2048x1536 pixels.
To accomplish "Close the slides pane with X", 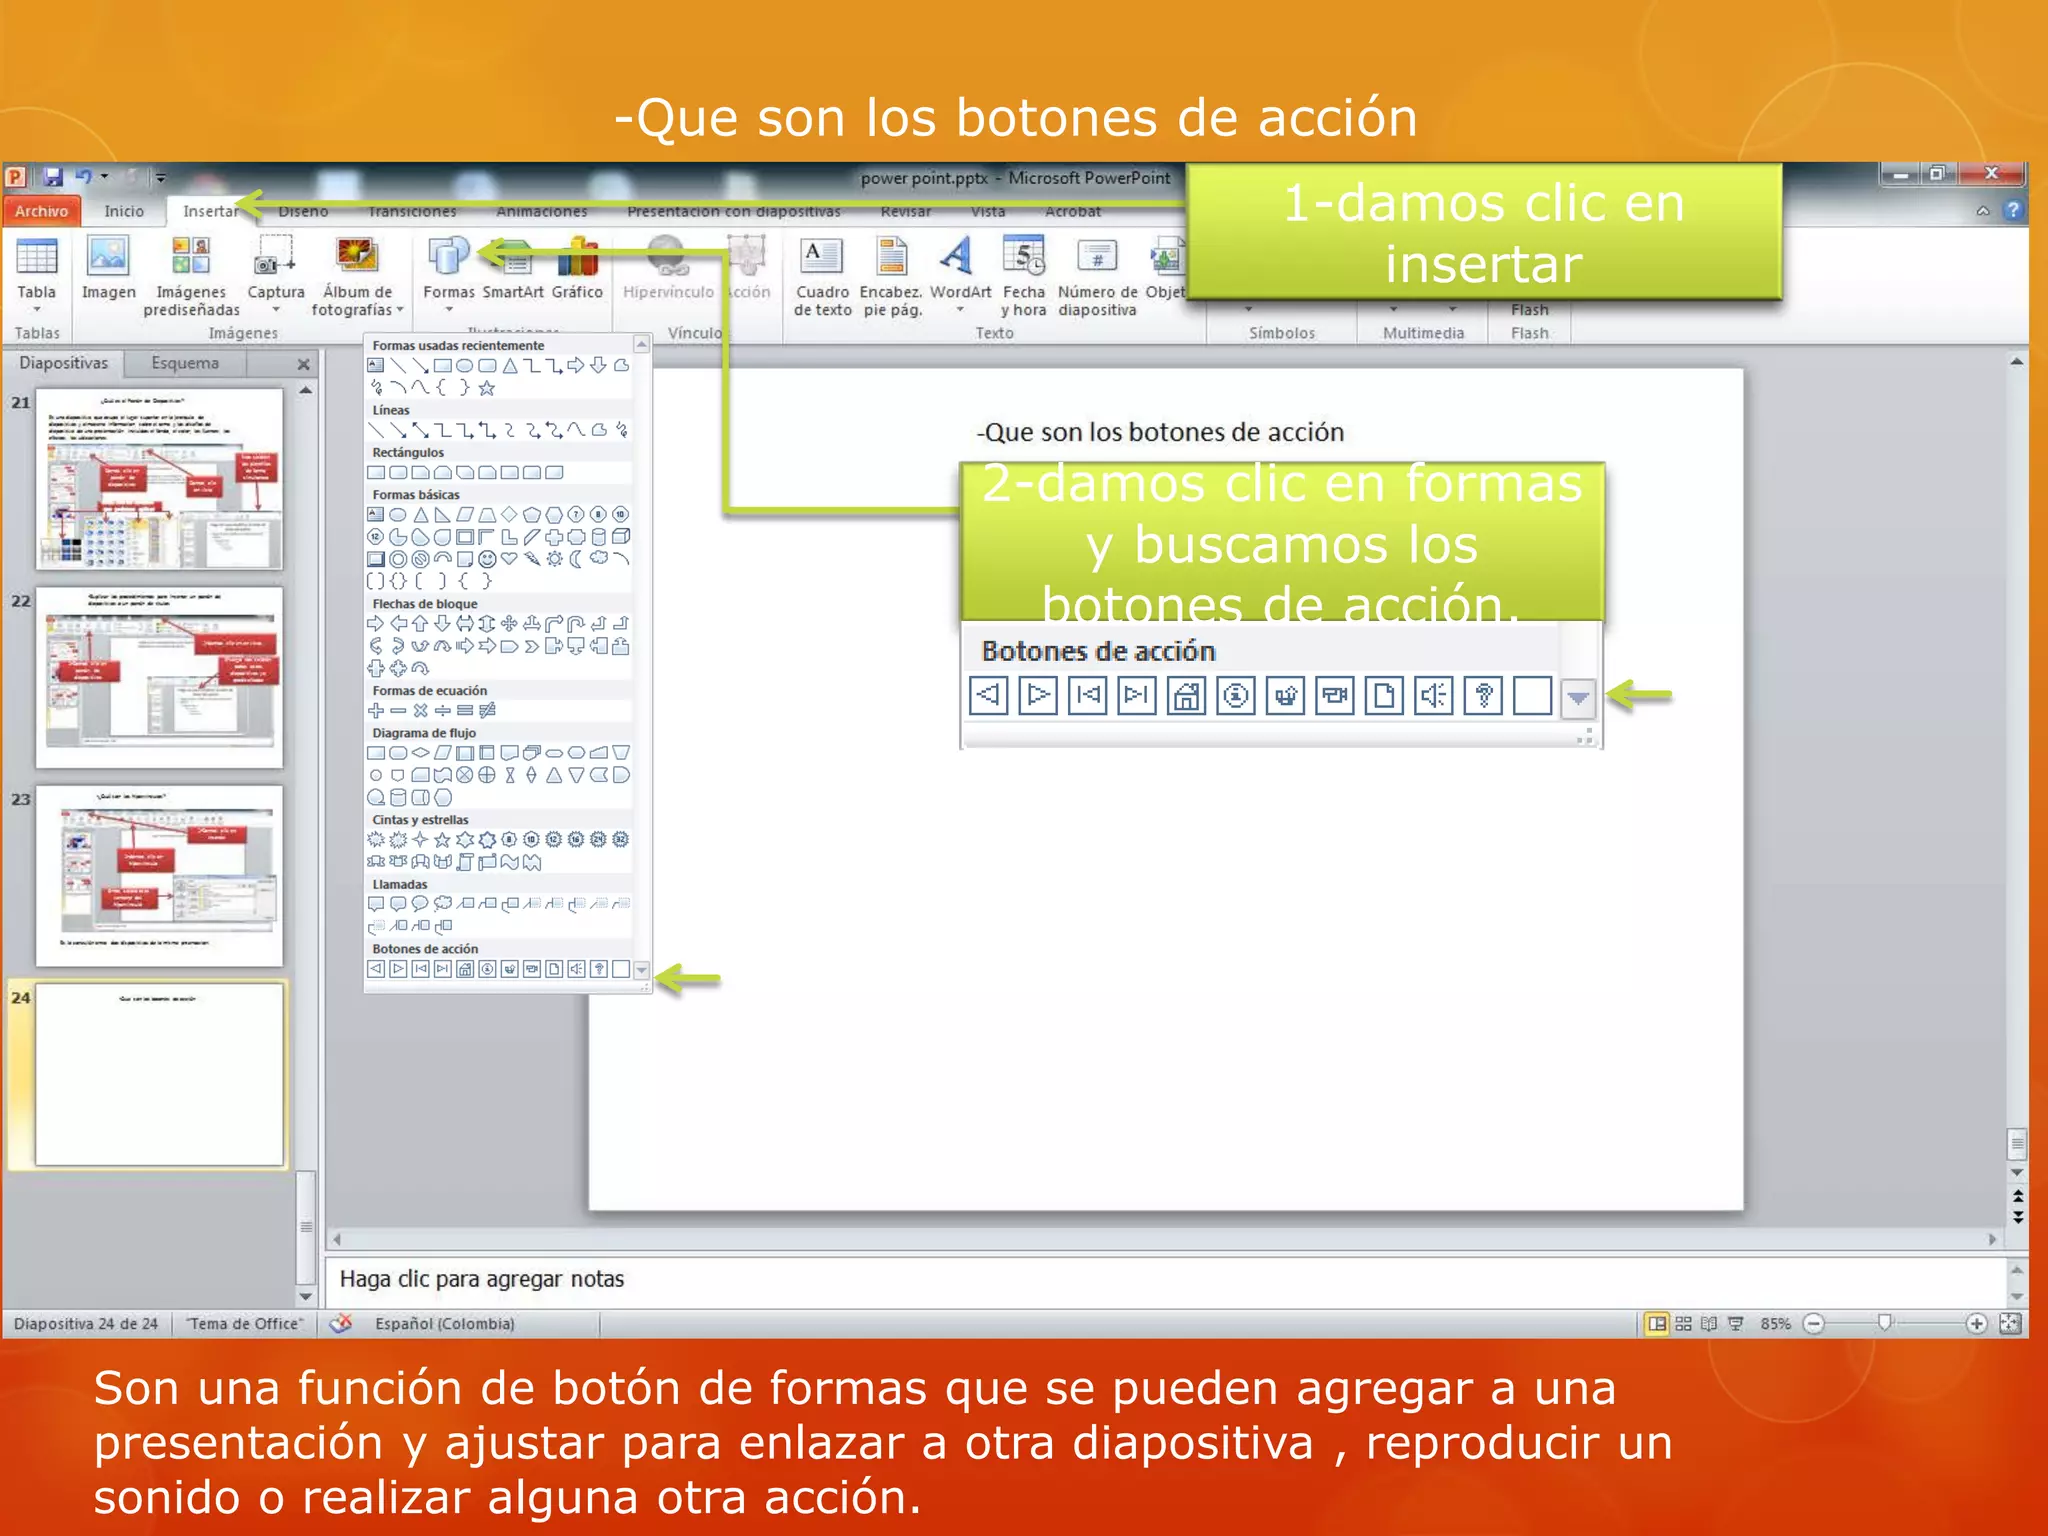I will (x=303, y=364).
